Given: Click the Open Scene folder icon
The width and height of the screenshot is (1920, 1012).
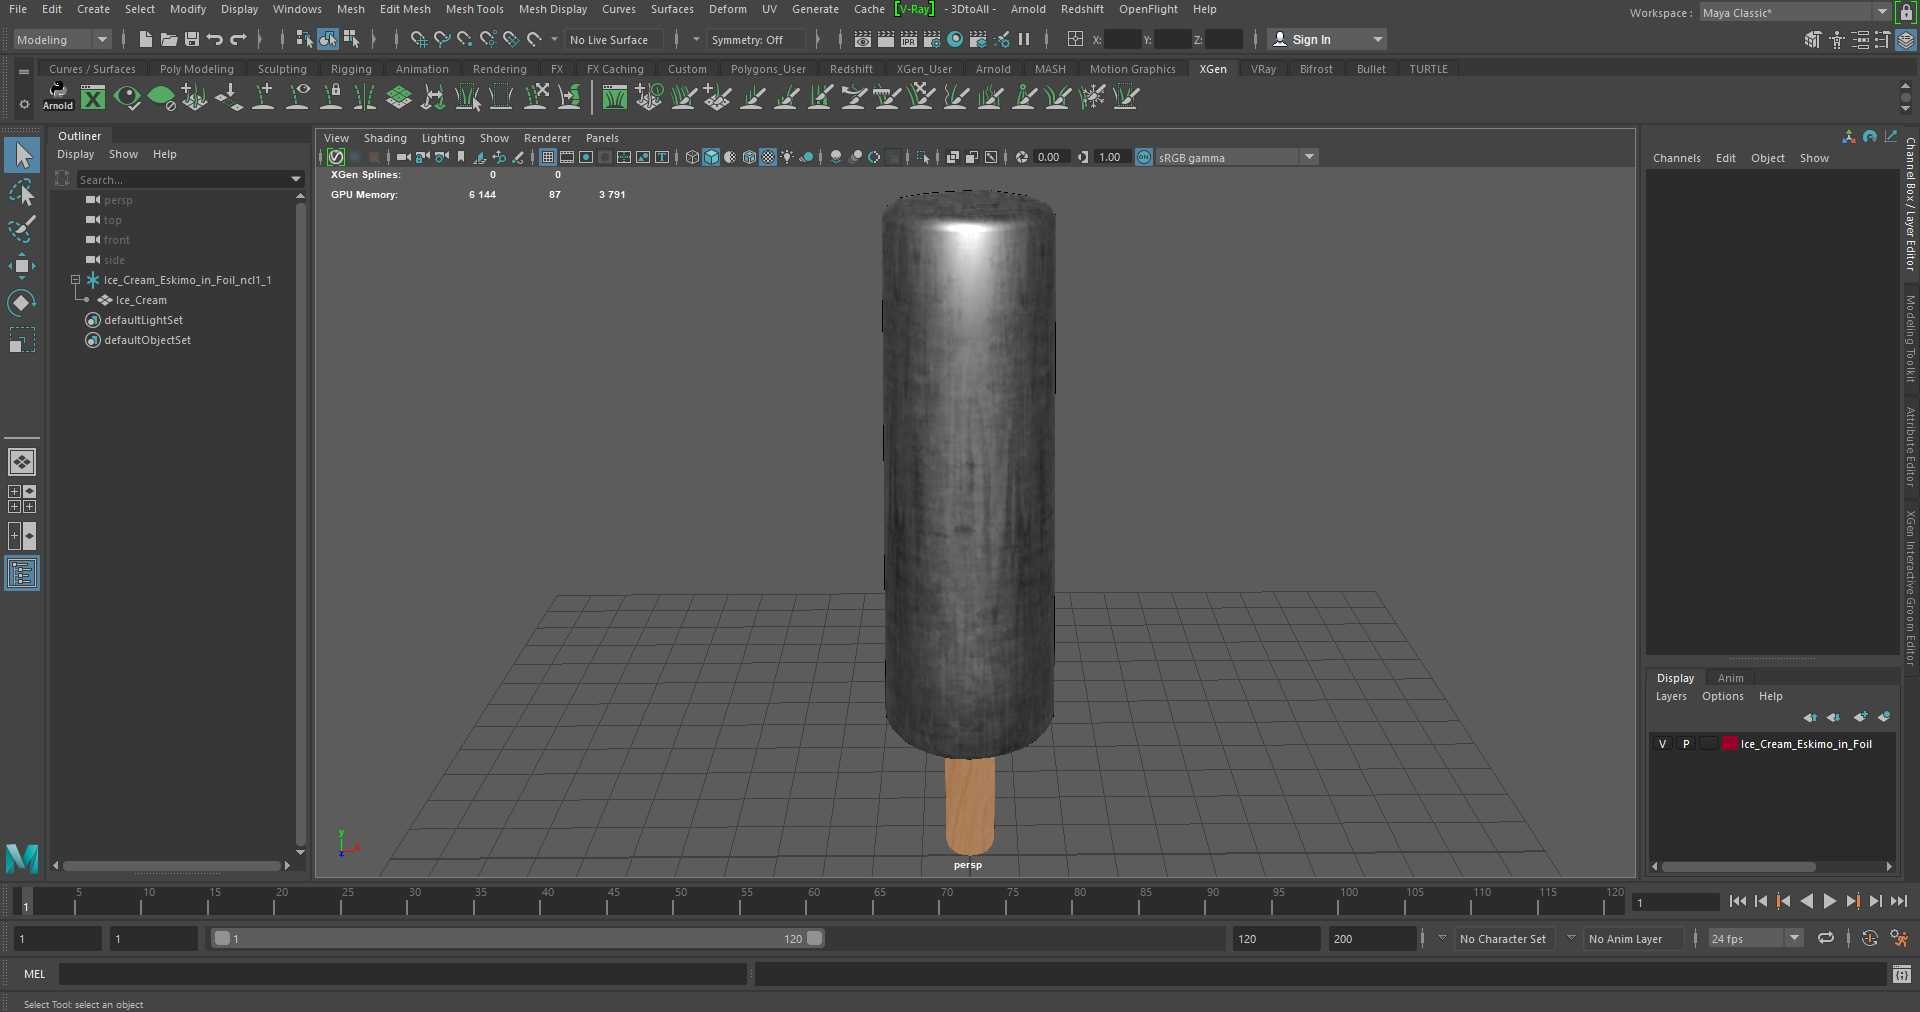Looking at the screenshot, I should (169, 39).
